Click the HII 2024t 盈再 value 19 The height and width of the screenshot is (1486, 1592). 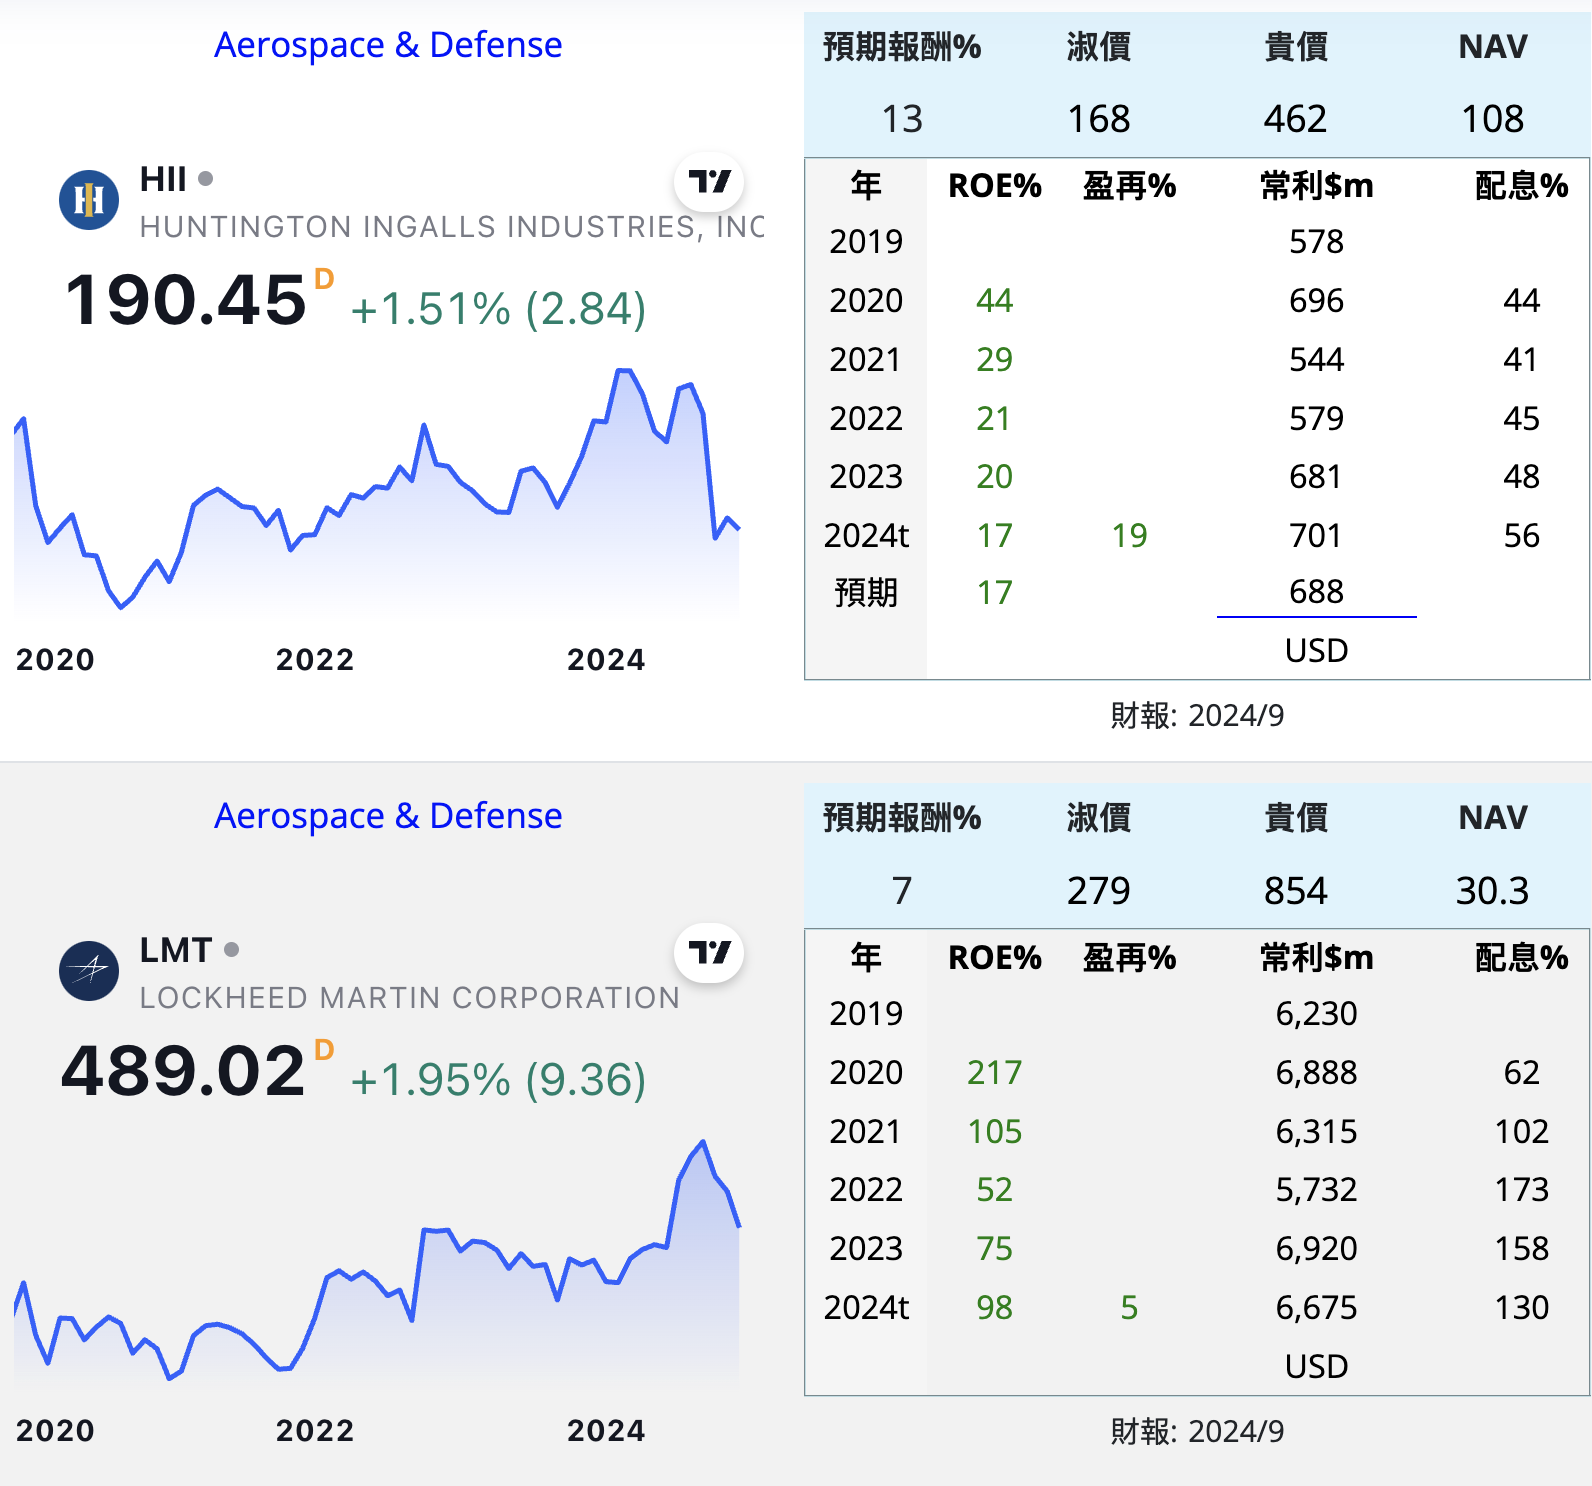pos(1129,536)
